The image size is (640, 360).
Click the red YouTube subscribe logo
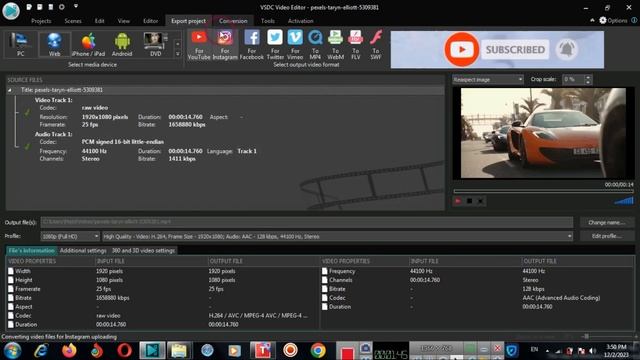click(462, 49)
